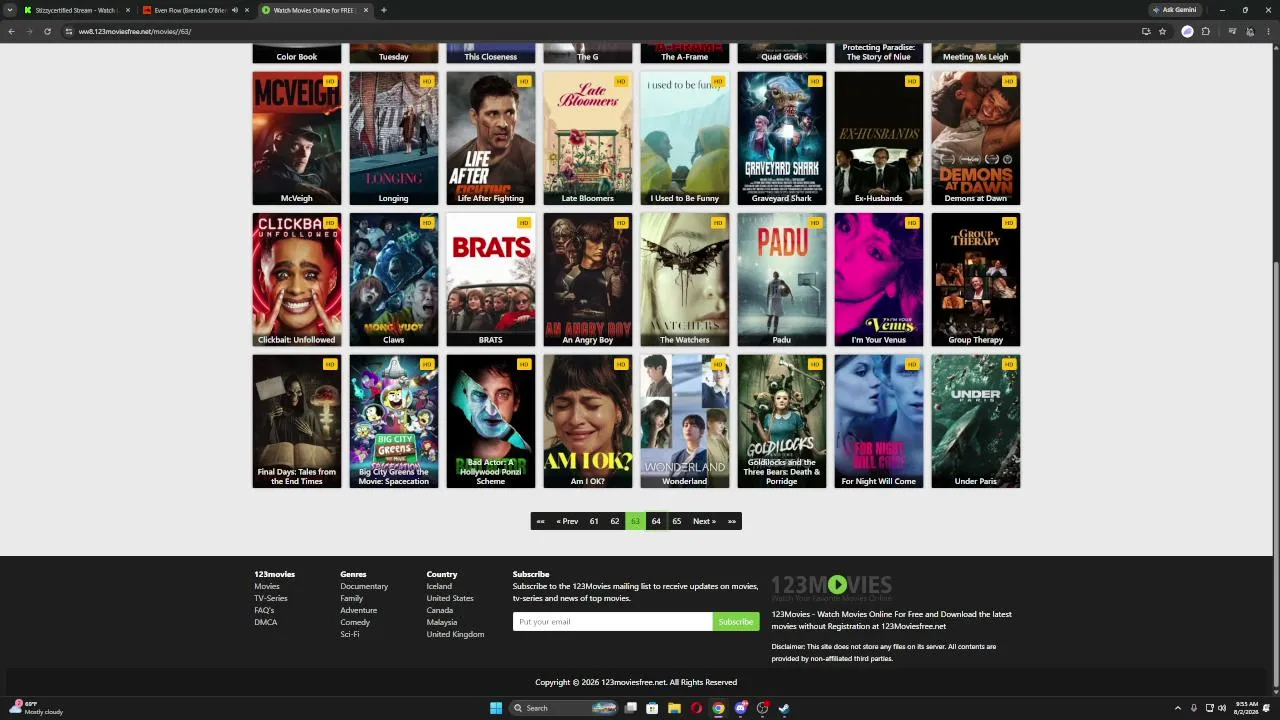Screen dimensions: 1280x720
Task: Open the Life After Fighting poster
Action: click(x=491, y=138)
